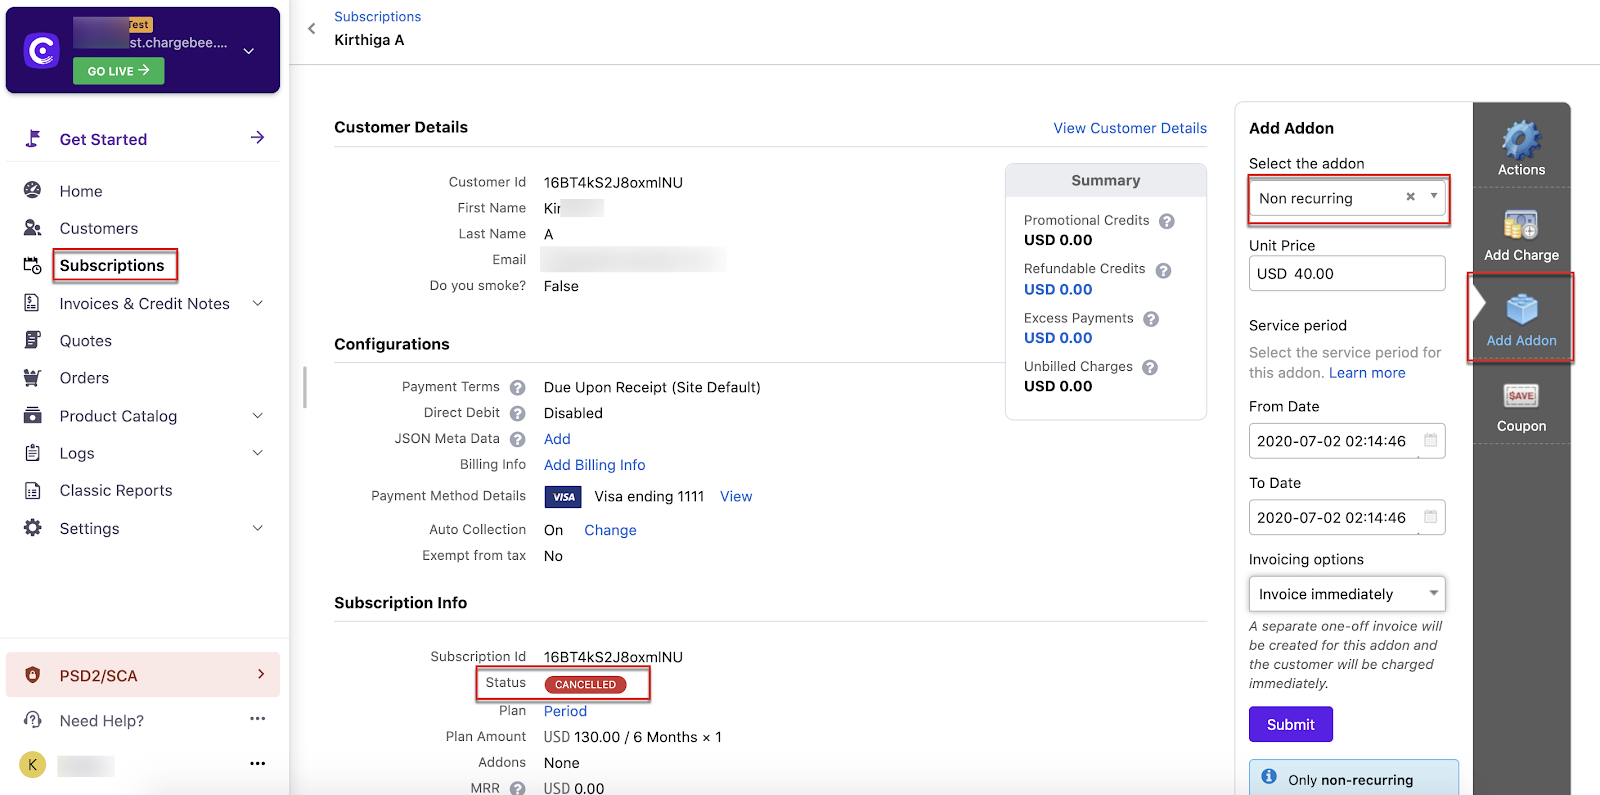The image size is (1600, 795).
Task: Click the Promotional Credits help icon
Action: 1166,221
